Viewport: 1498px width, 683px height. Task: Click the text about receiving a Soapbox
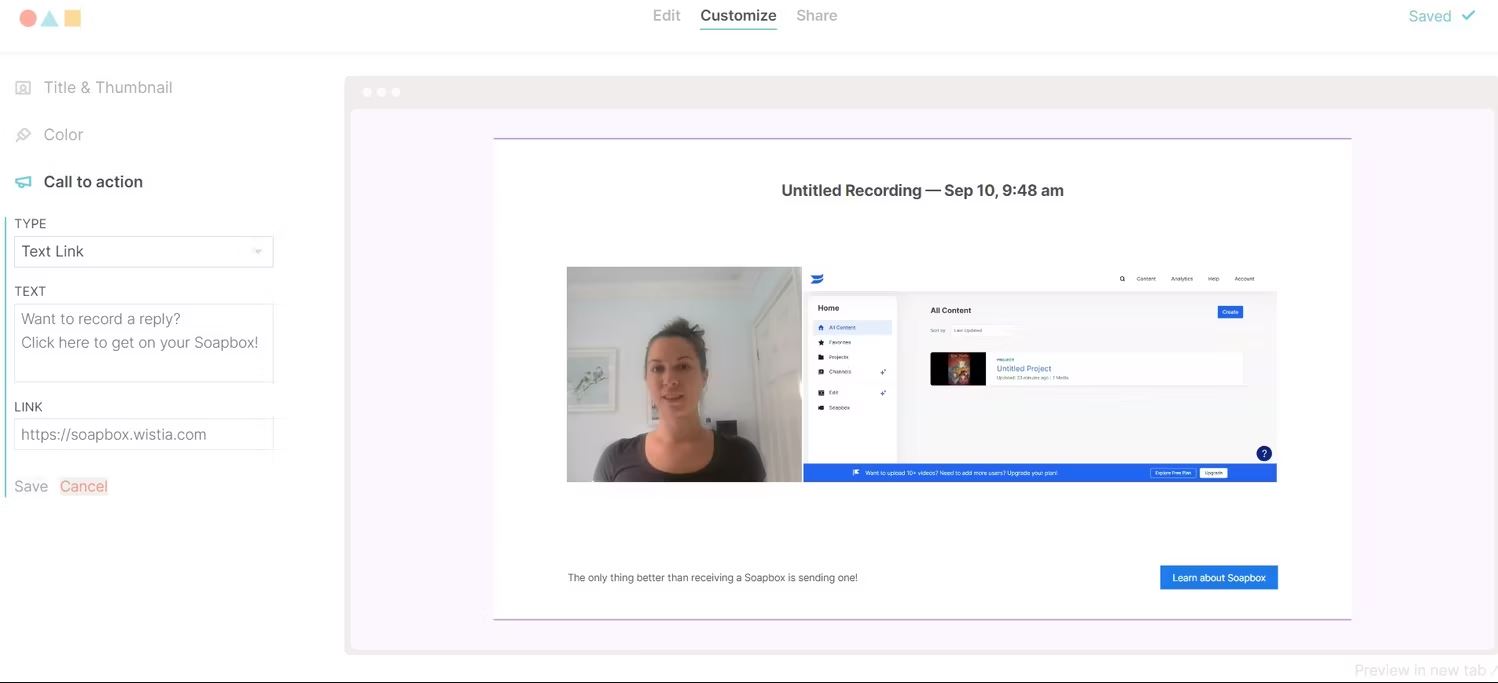[x=712, y=577]
